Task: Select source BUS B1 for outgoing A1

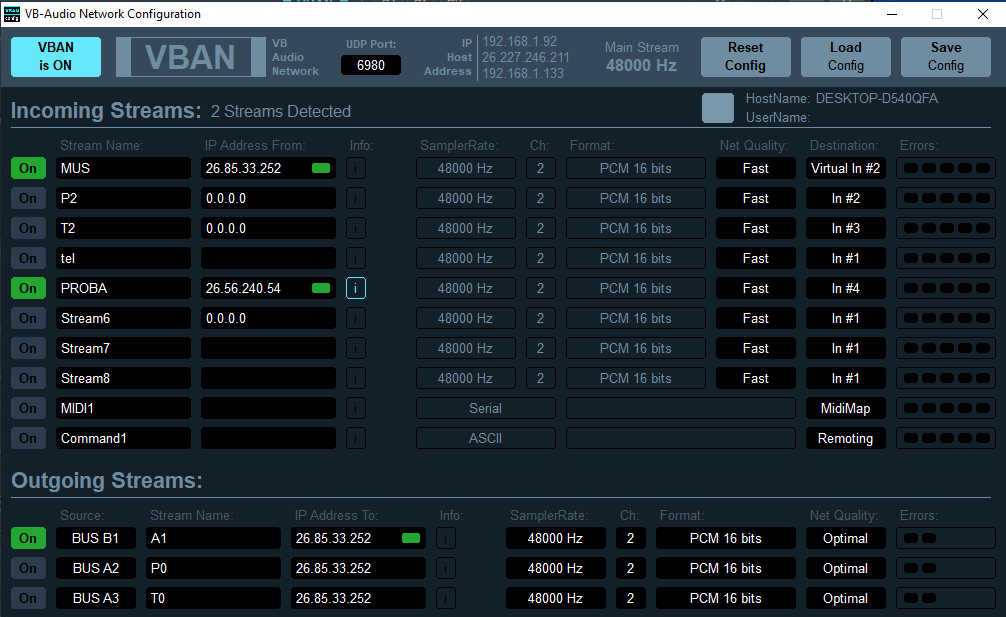Action: (96, 538)
